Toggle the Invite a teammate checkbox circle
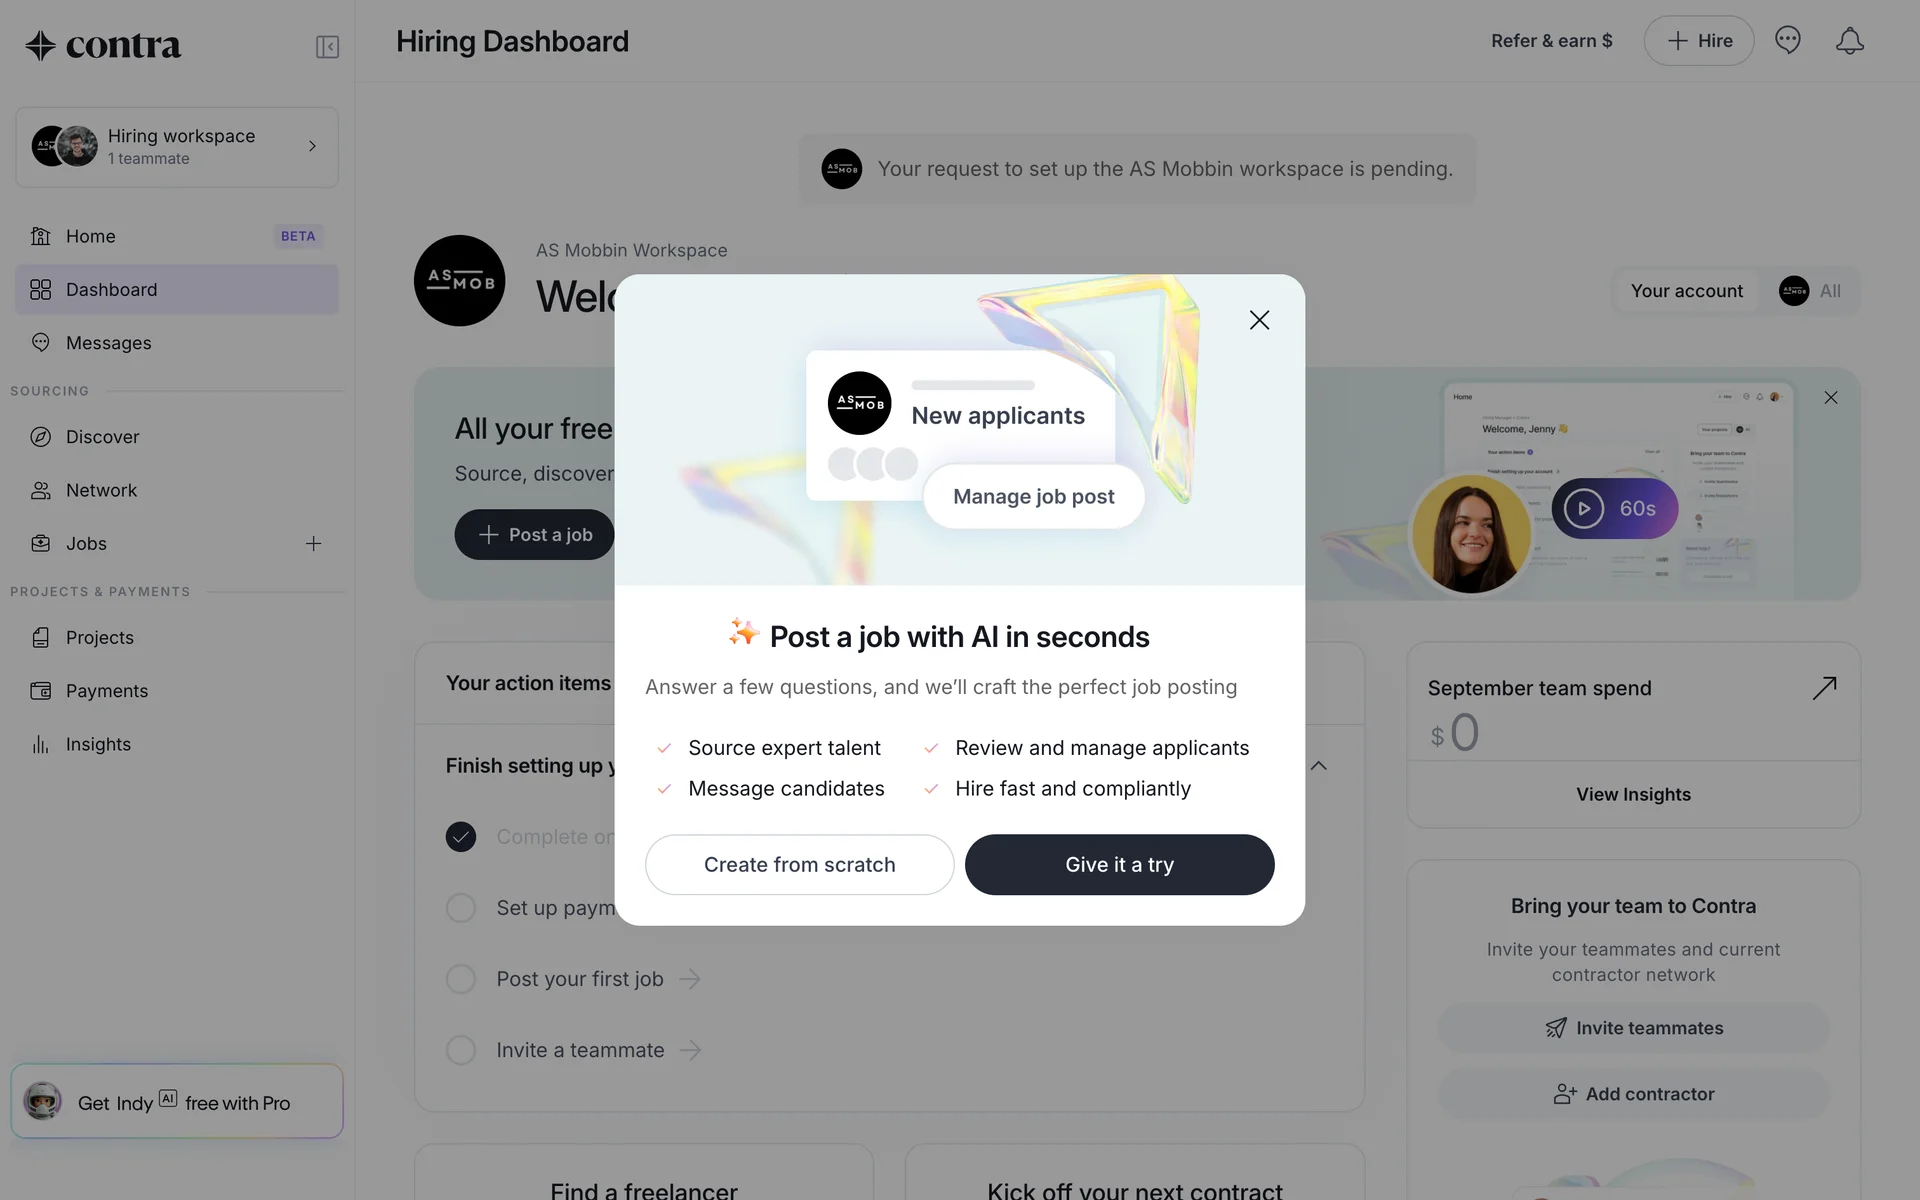This screenshot has width=1920, height=1200. (461, 1050)
